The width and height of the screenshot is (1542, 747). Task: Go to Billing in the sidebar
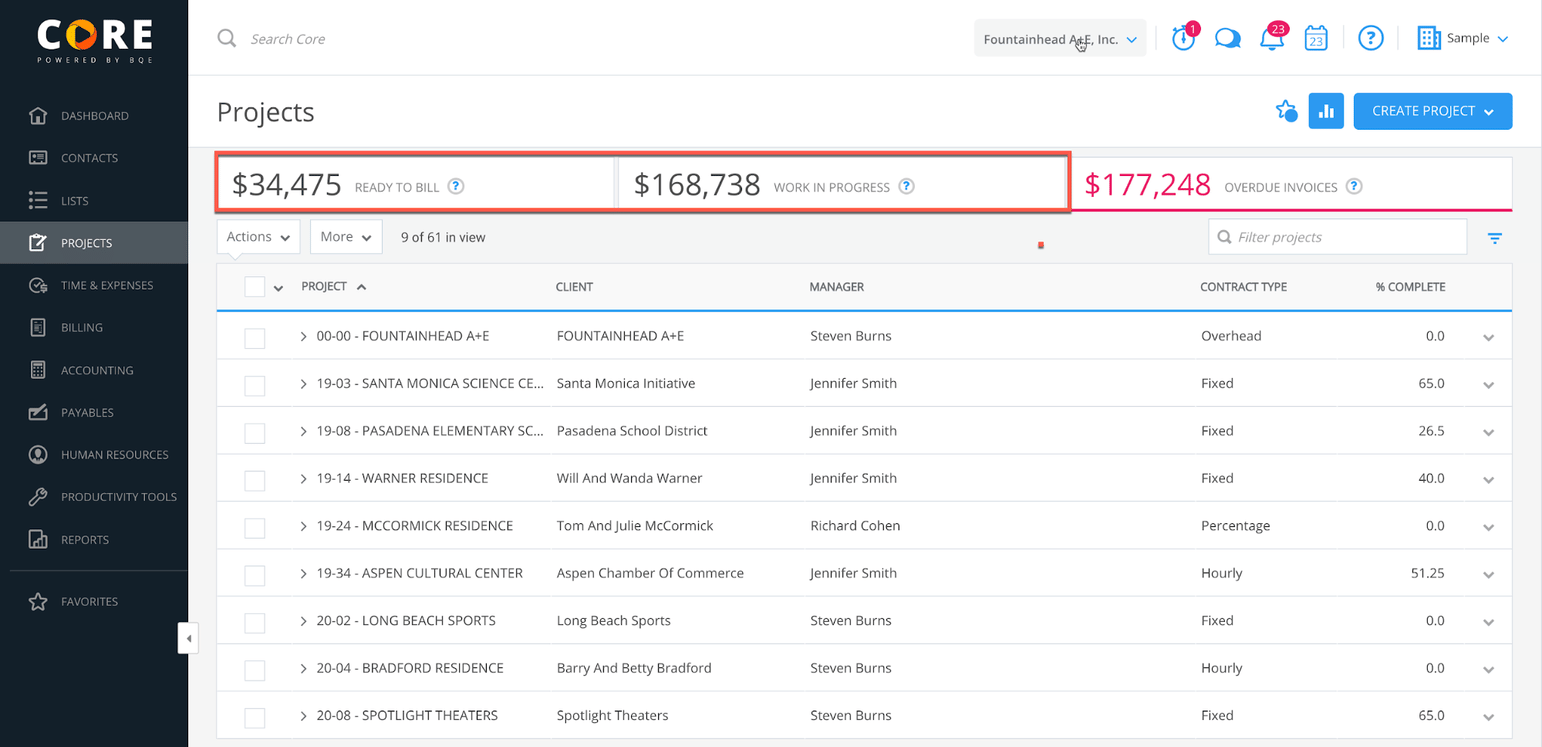[x=94, y=327]
